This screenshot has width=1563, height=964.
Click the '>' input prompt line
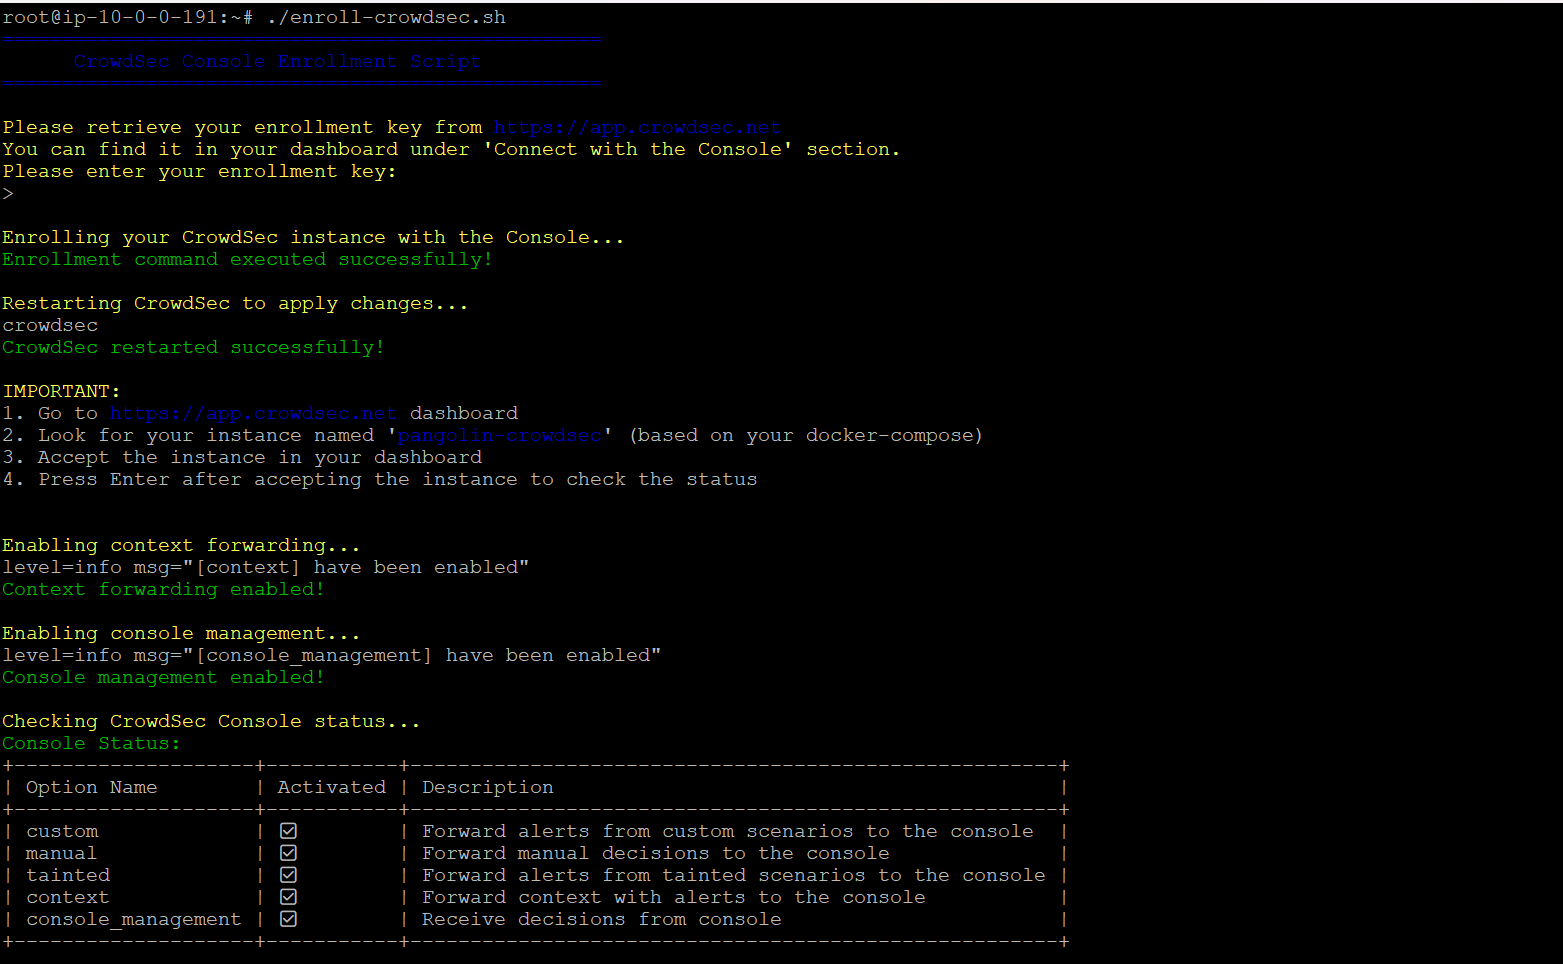(8, 193)
